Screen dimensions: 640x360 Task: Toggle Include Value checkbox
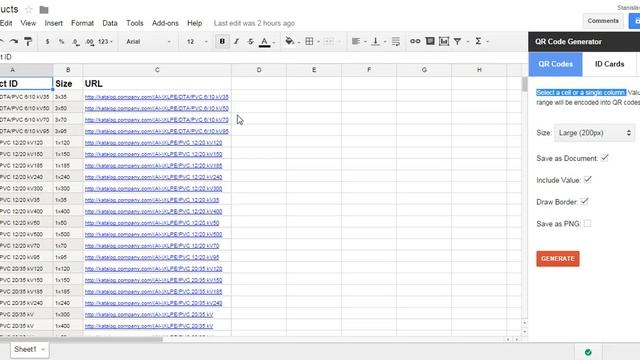tap(587, 180)
